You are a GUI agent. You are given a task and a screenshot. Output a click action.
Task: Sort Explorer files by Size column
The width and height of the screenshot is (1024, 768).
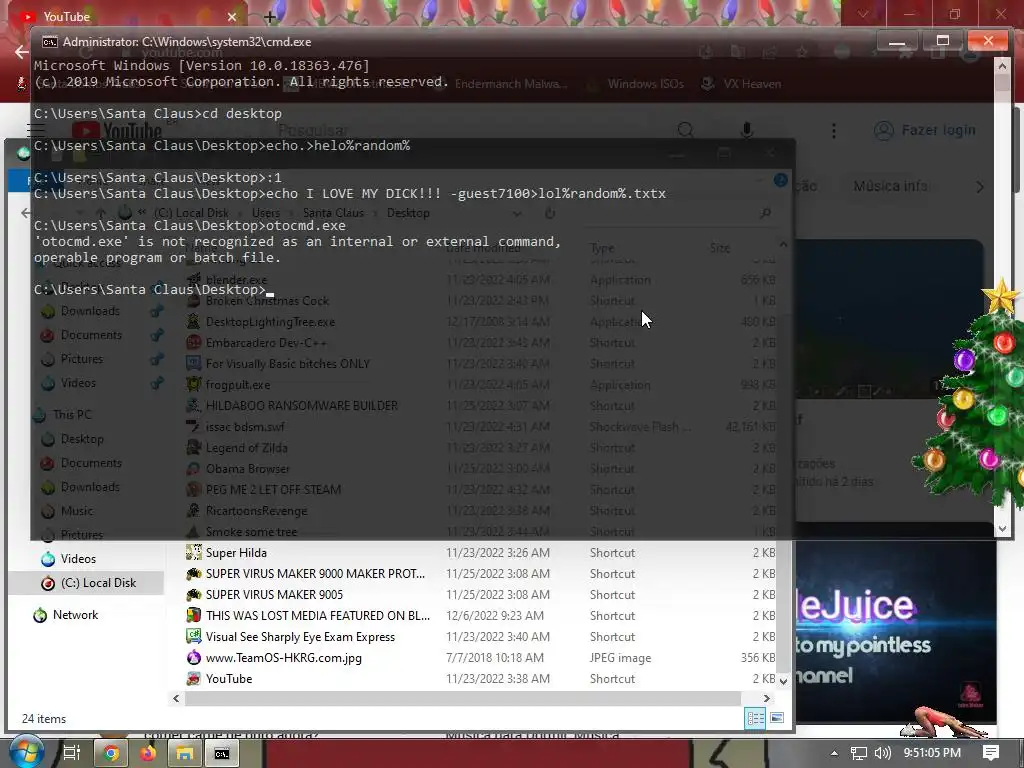coord(720,248)
